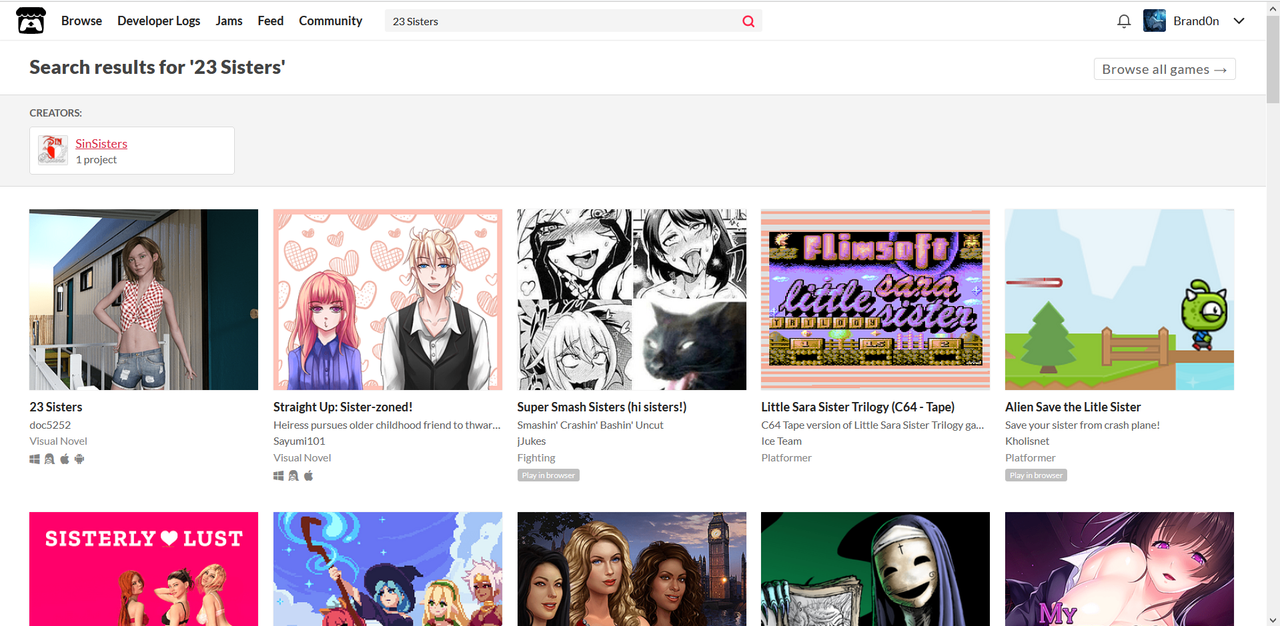
Task: Open the Feed page
Action: coord(270,21)
